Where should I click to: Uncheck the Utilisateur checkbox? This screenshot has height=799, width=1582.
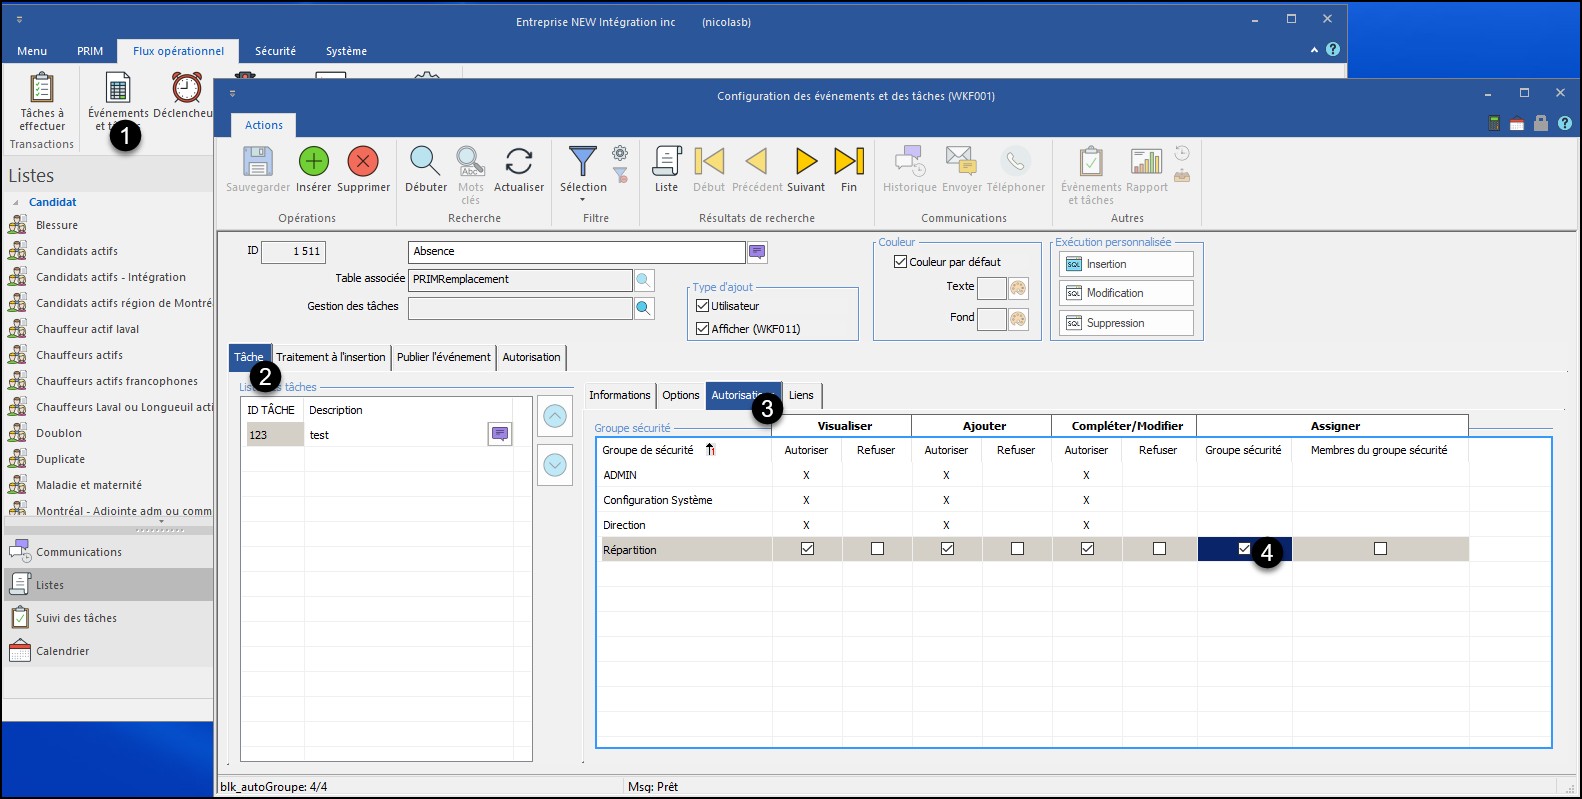click(702, 306)
